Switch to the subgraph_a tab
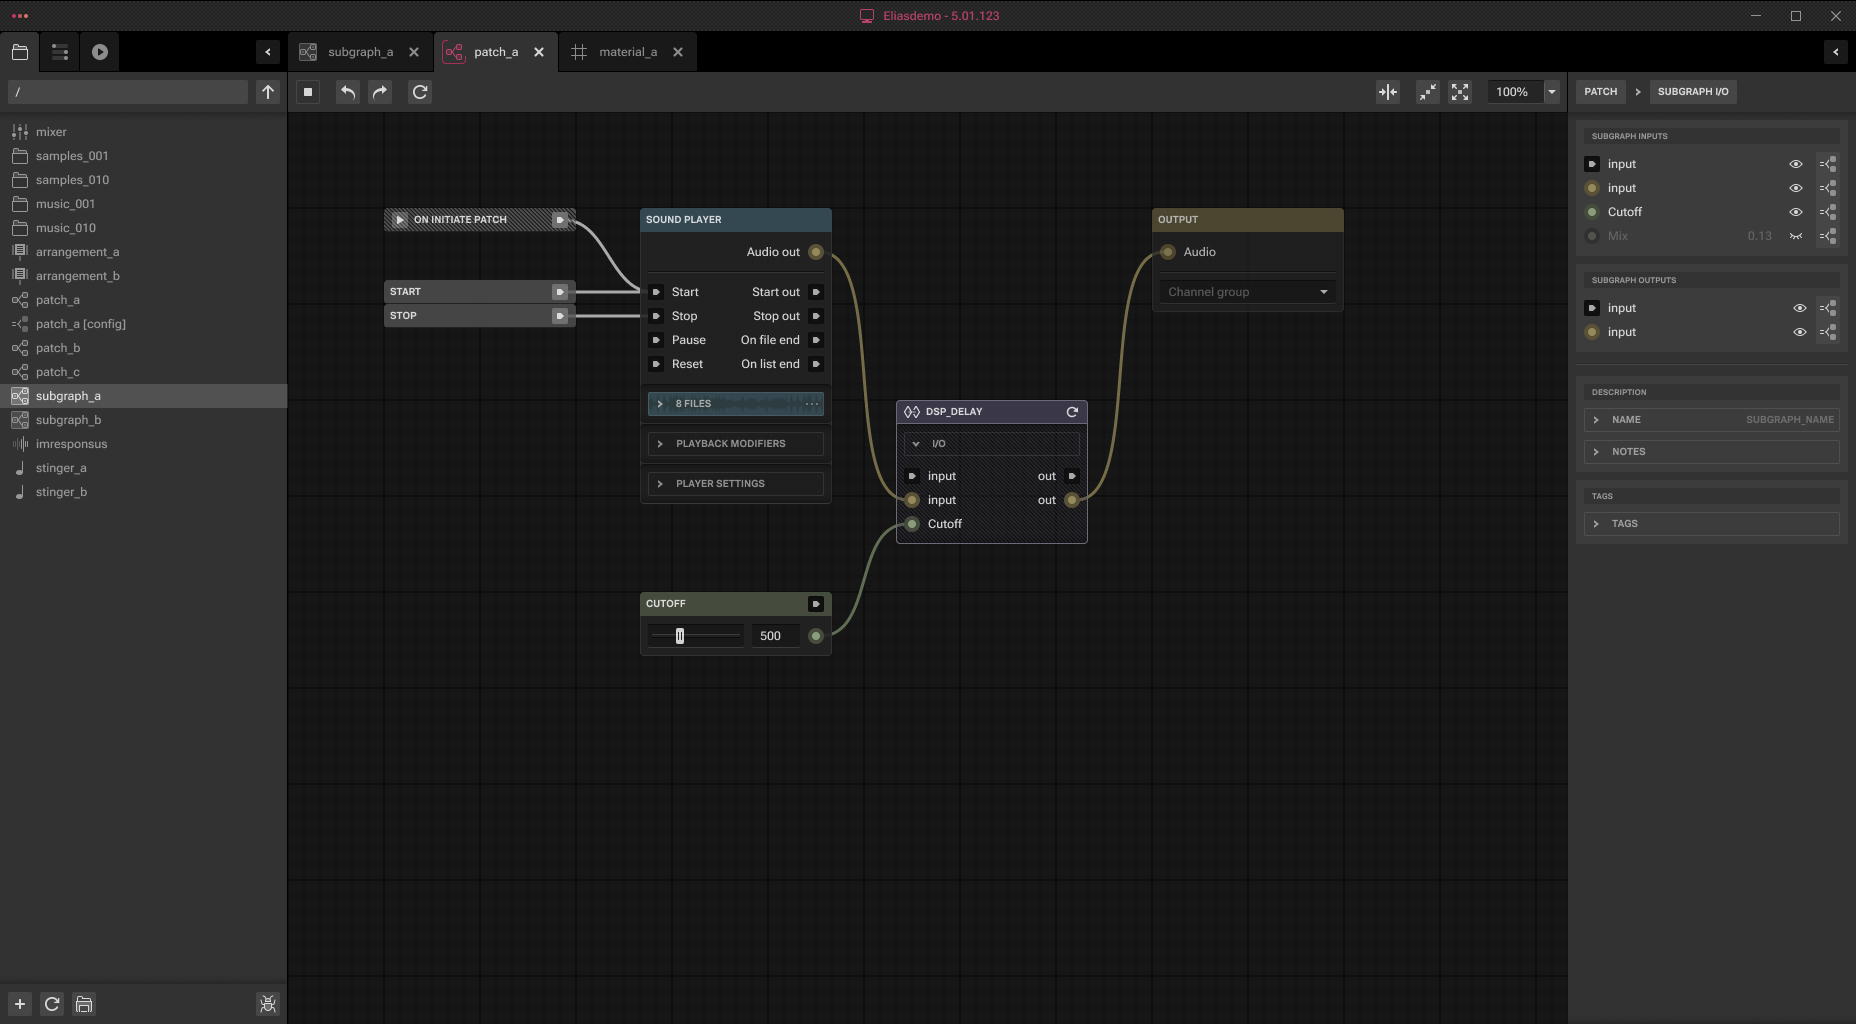Image resolution: width=1856 pixels, height=1024 pixels. point(360,52)
